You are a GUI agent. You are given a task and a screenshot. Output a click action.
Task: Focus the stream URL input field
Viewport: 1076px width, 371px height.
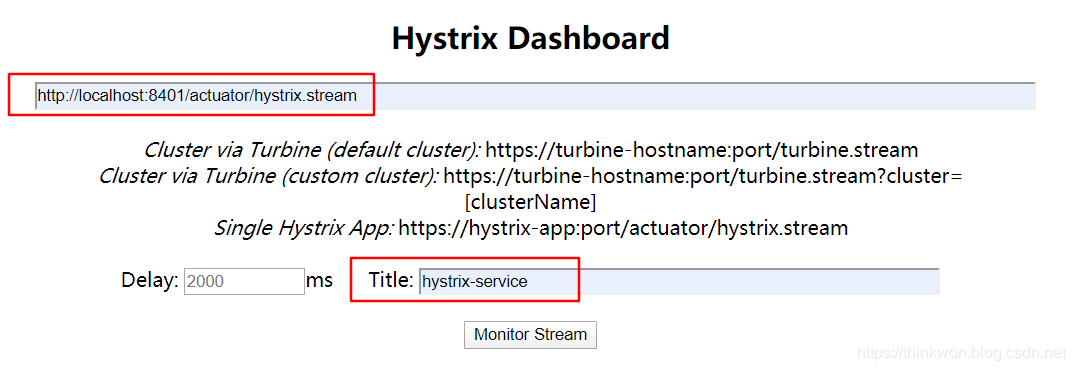535,96
